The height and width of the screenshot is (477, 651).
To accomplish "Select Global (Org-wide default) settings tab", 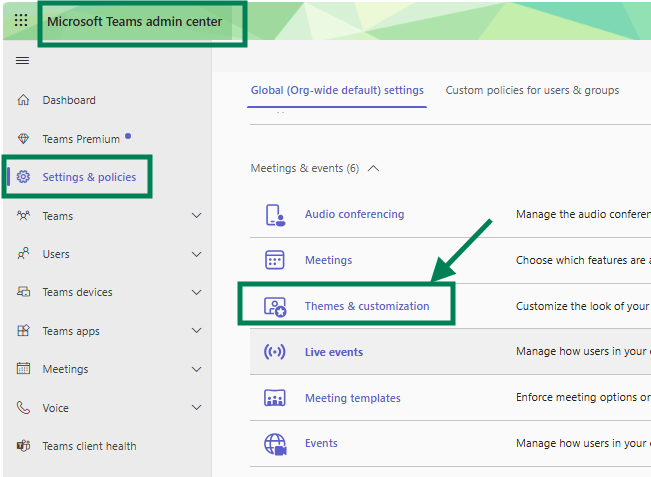I will [x=337, y=90].
